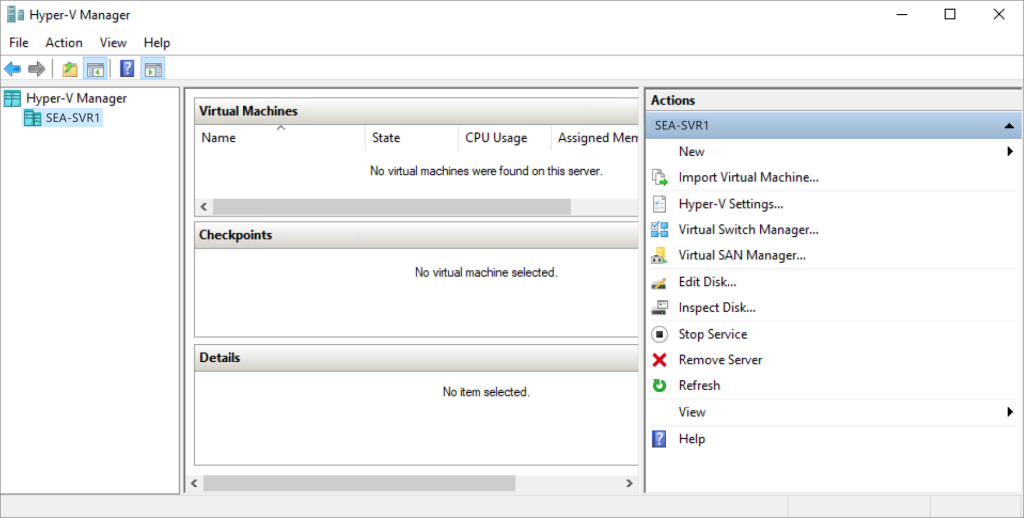1024x518 pixels.
Task: Sort by the Name column header
Action: [x=280, y=138]
